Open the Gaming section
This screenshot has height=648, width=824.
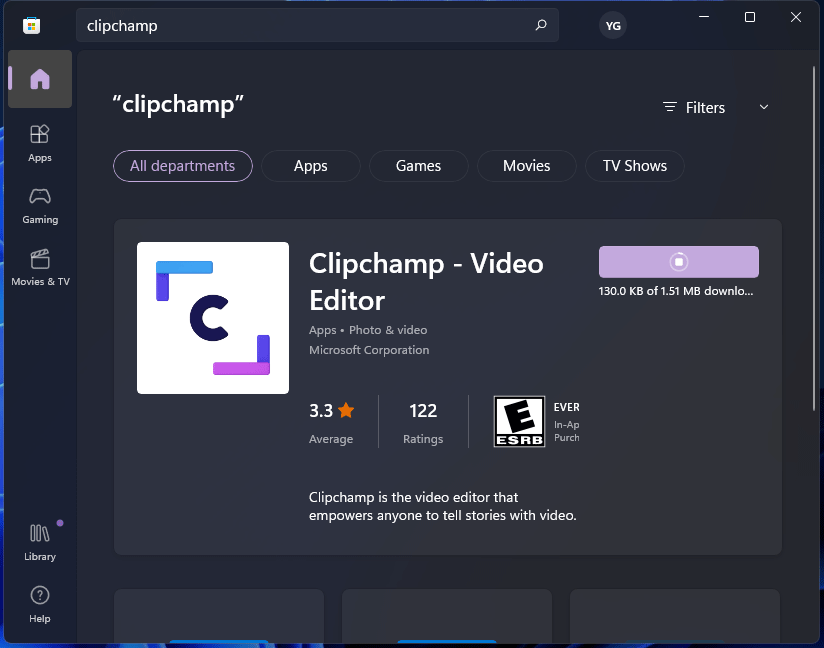(39, 205)
